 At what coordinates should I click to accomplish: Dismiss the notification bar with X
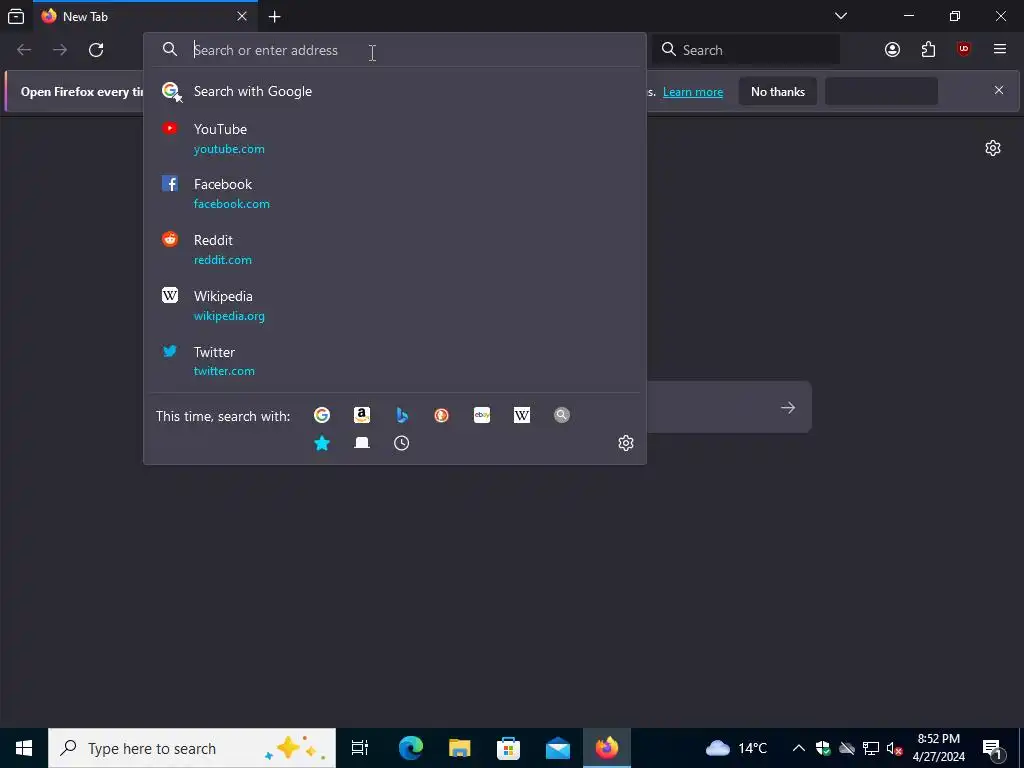click(999, 90)
